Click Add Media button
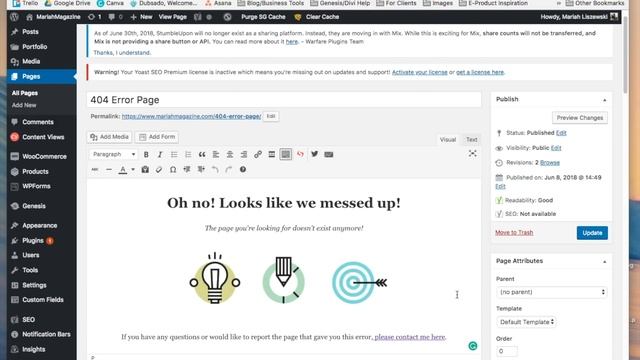The image size is (640, 360). [109, 137]
